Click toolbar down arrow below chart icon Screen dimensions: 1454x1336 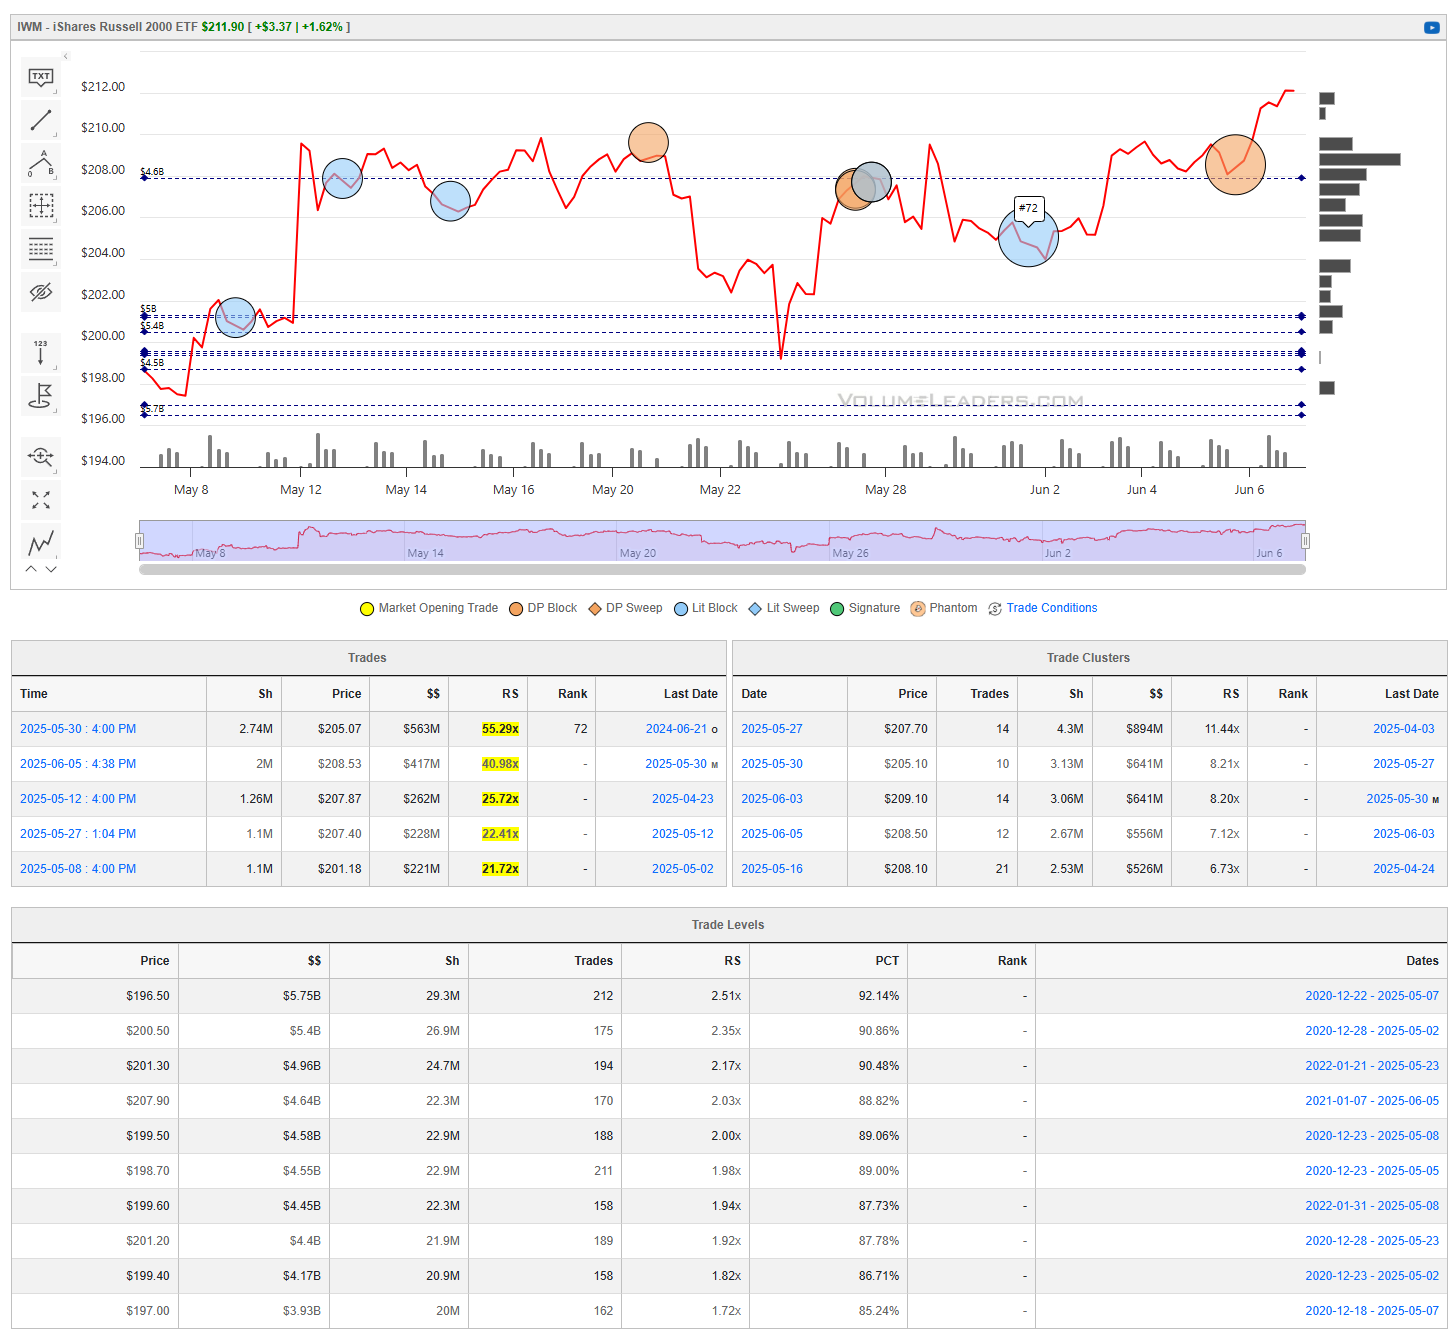click(51, 569)
